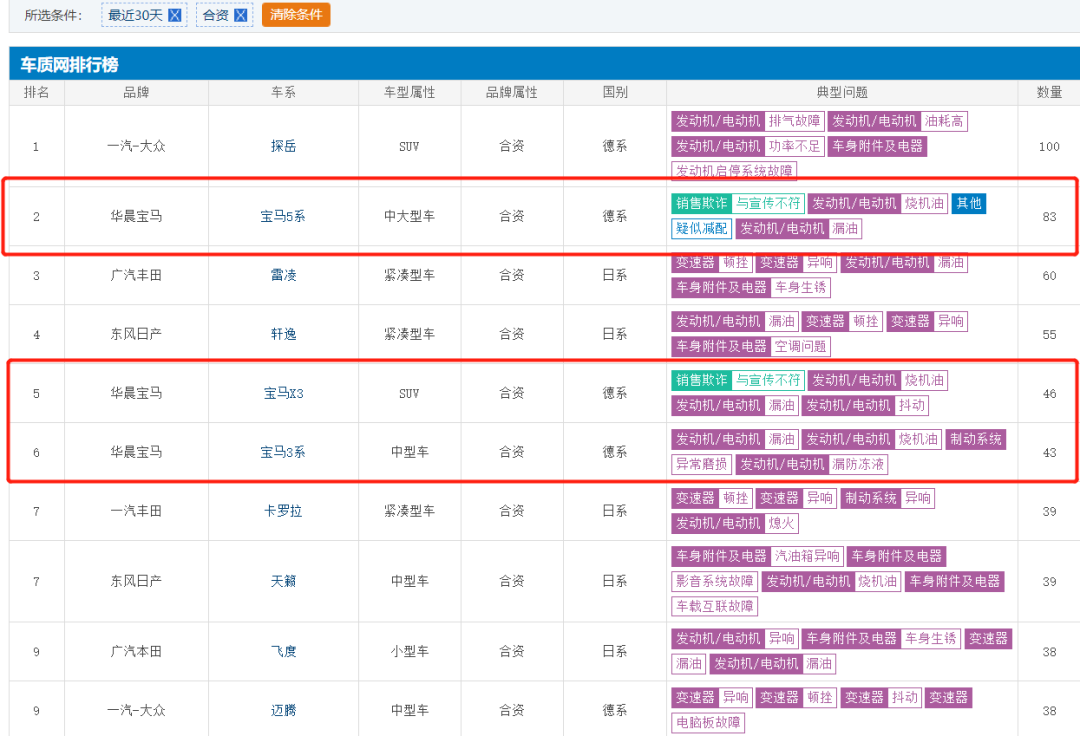Click the 排气故障 tag in 探岳 row
The height and width of the screenshot is (736, 1080).
click(x=794, y=121)
